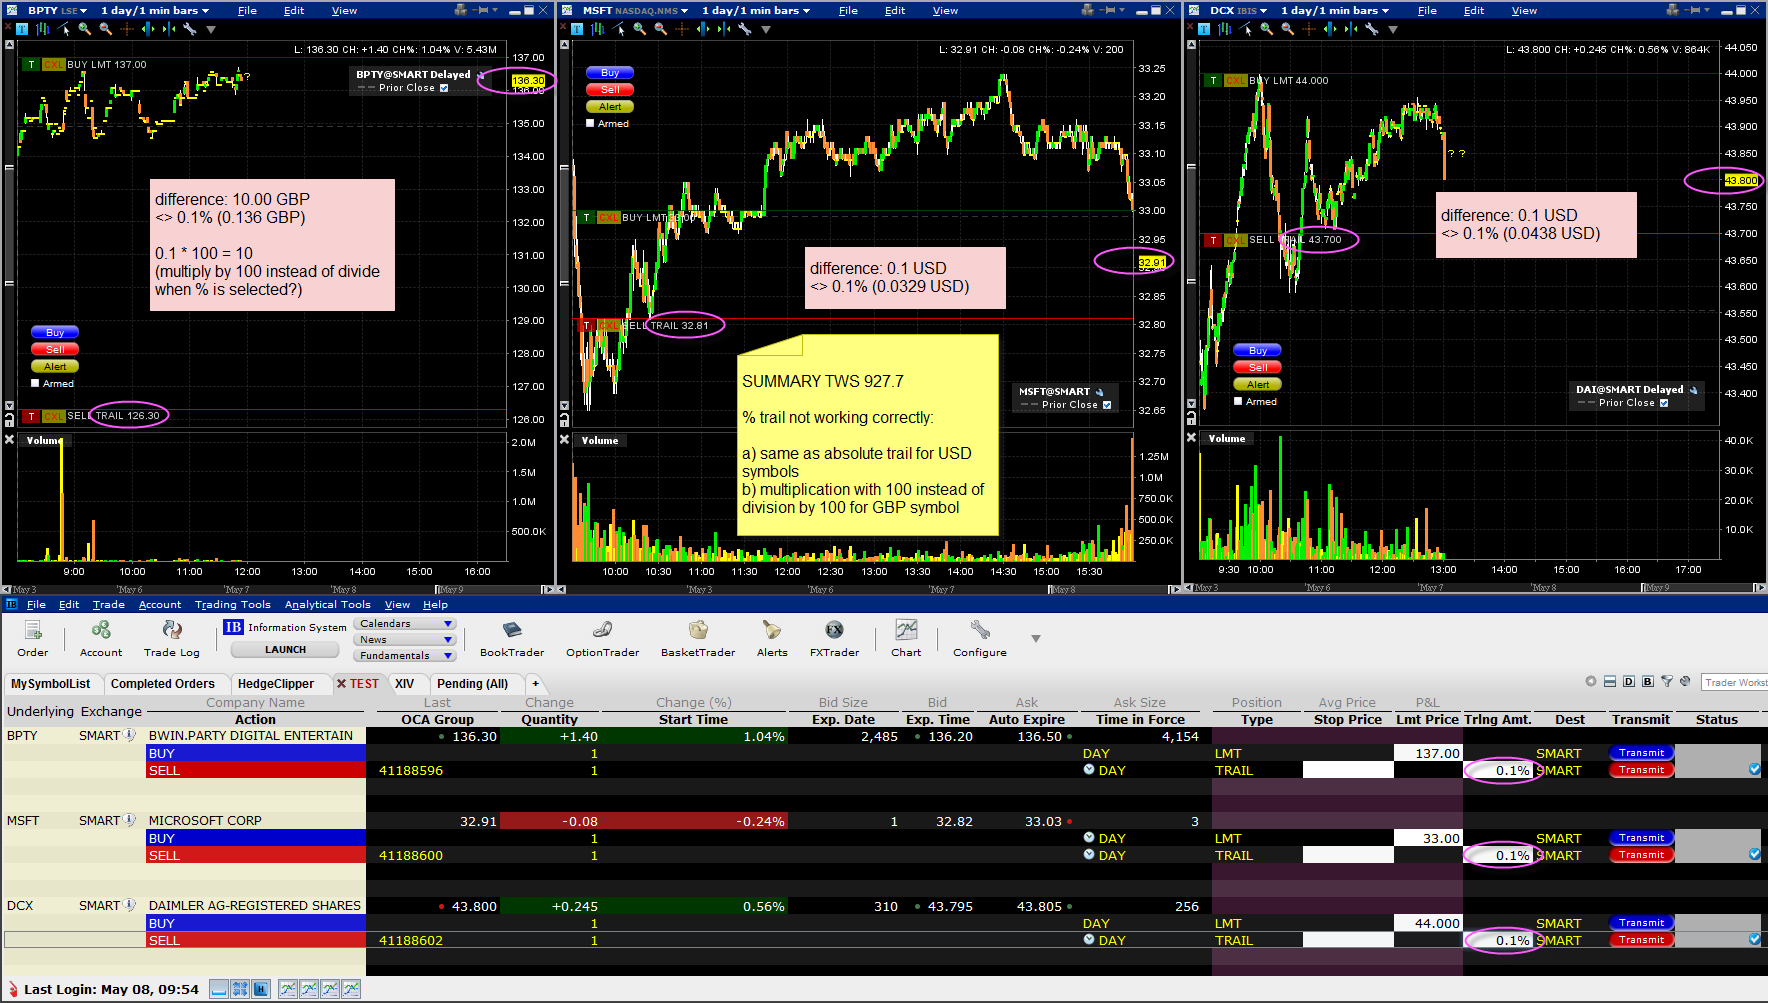Click wrench settings icon in DCX chart
The height and width of the screenshot is (1003, 1768).
point(1371,29)
